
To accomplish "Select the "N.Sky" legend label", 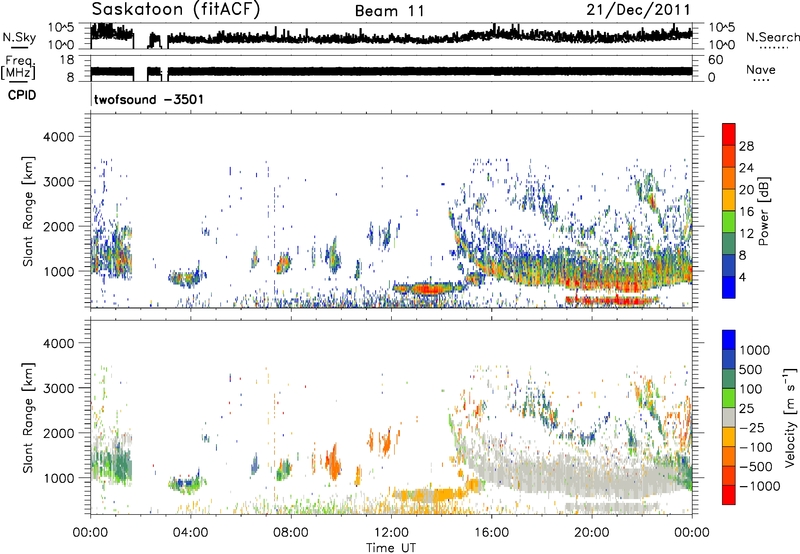I will (x=19, y=37).
